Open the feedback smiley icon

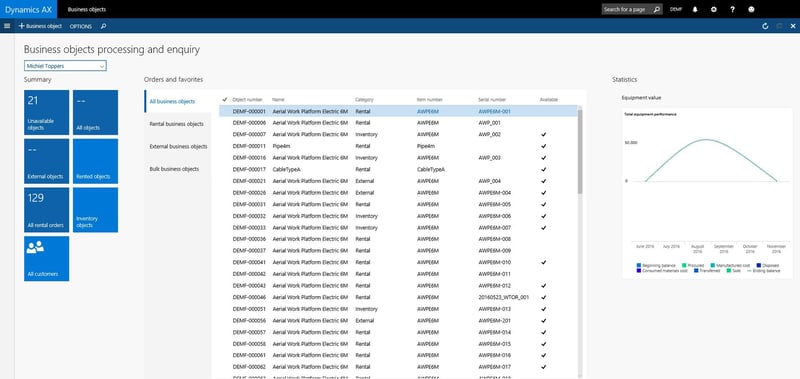click(751, 9)
